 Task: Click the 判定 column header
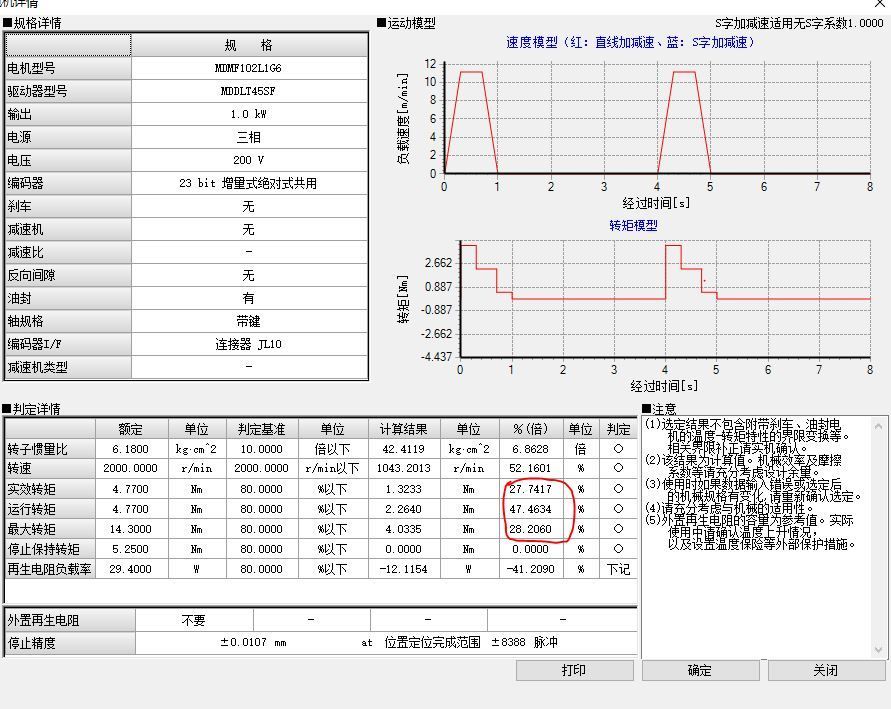click(618, 429)
